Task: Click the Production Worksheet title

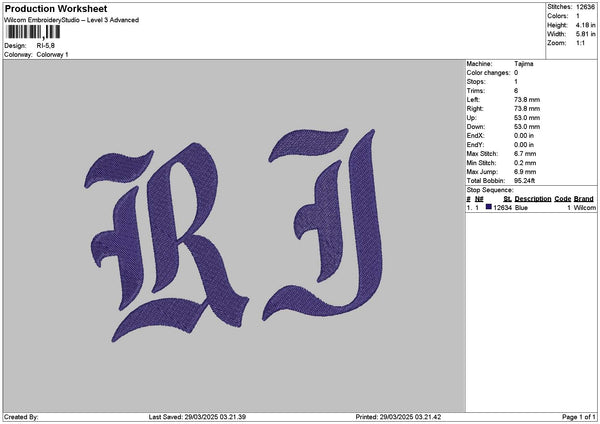Action: (x=56, y=8)
